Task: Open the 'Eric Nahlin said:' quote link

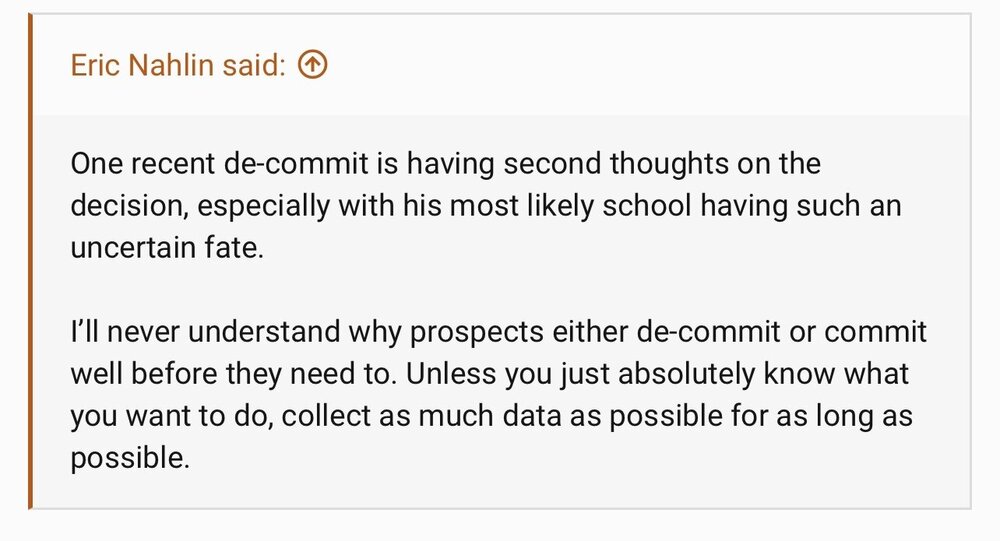Action: coord(180,66)
